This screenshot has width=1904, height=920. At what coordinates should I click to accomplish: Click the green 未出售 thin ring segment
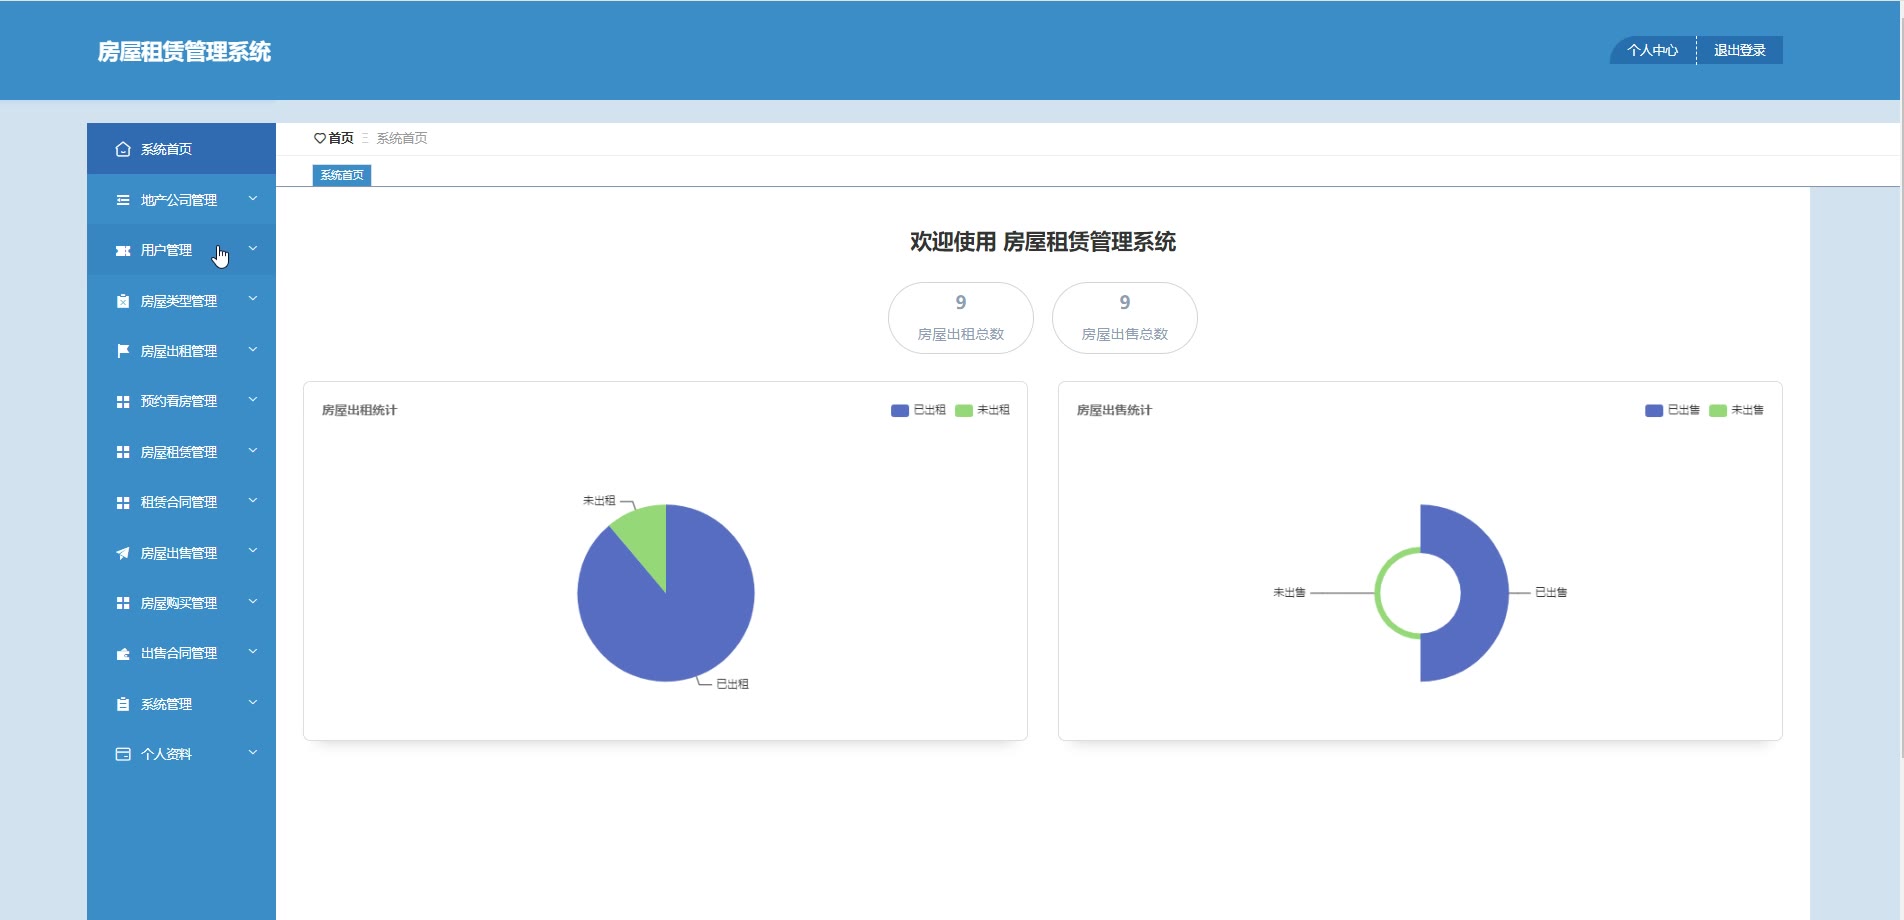pyautogui.click(x=1378, y=593)
